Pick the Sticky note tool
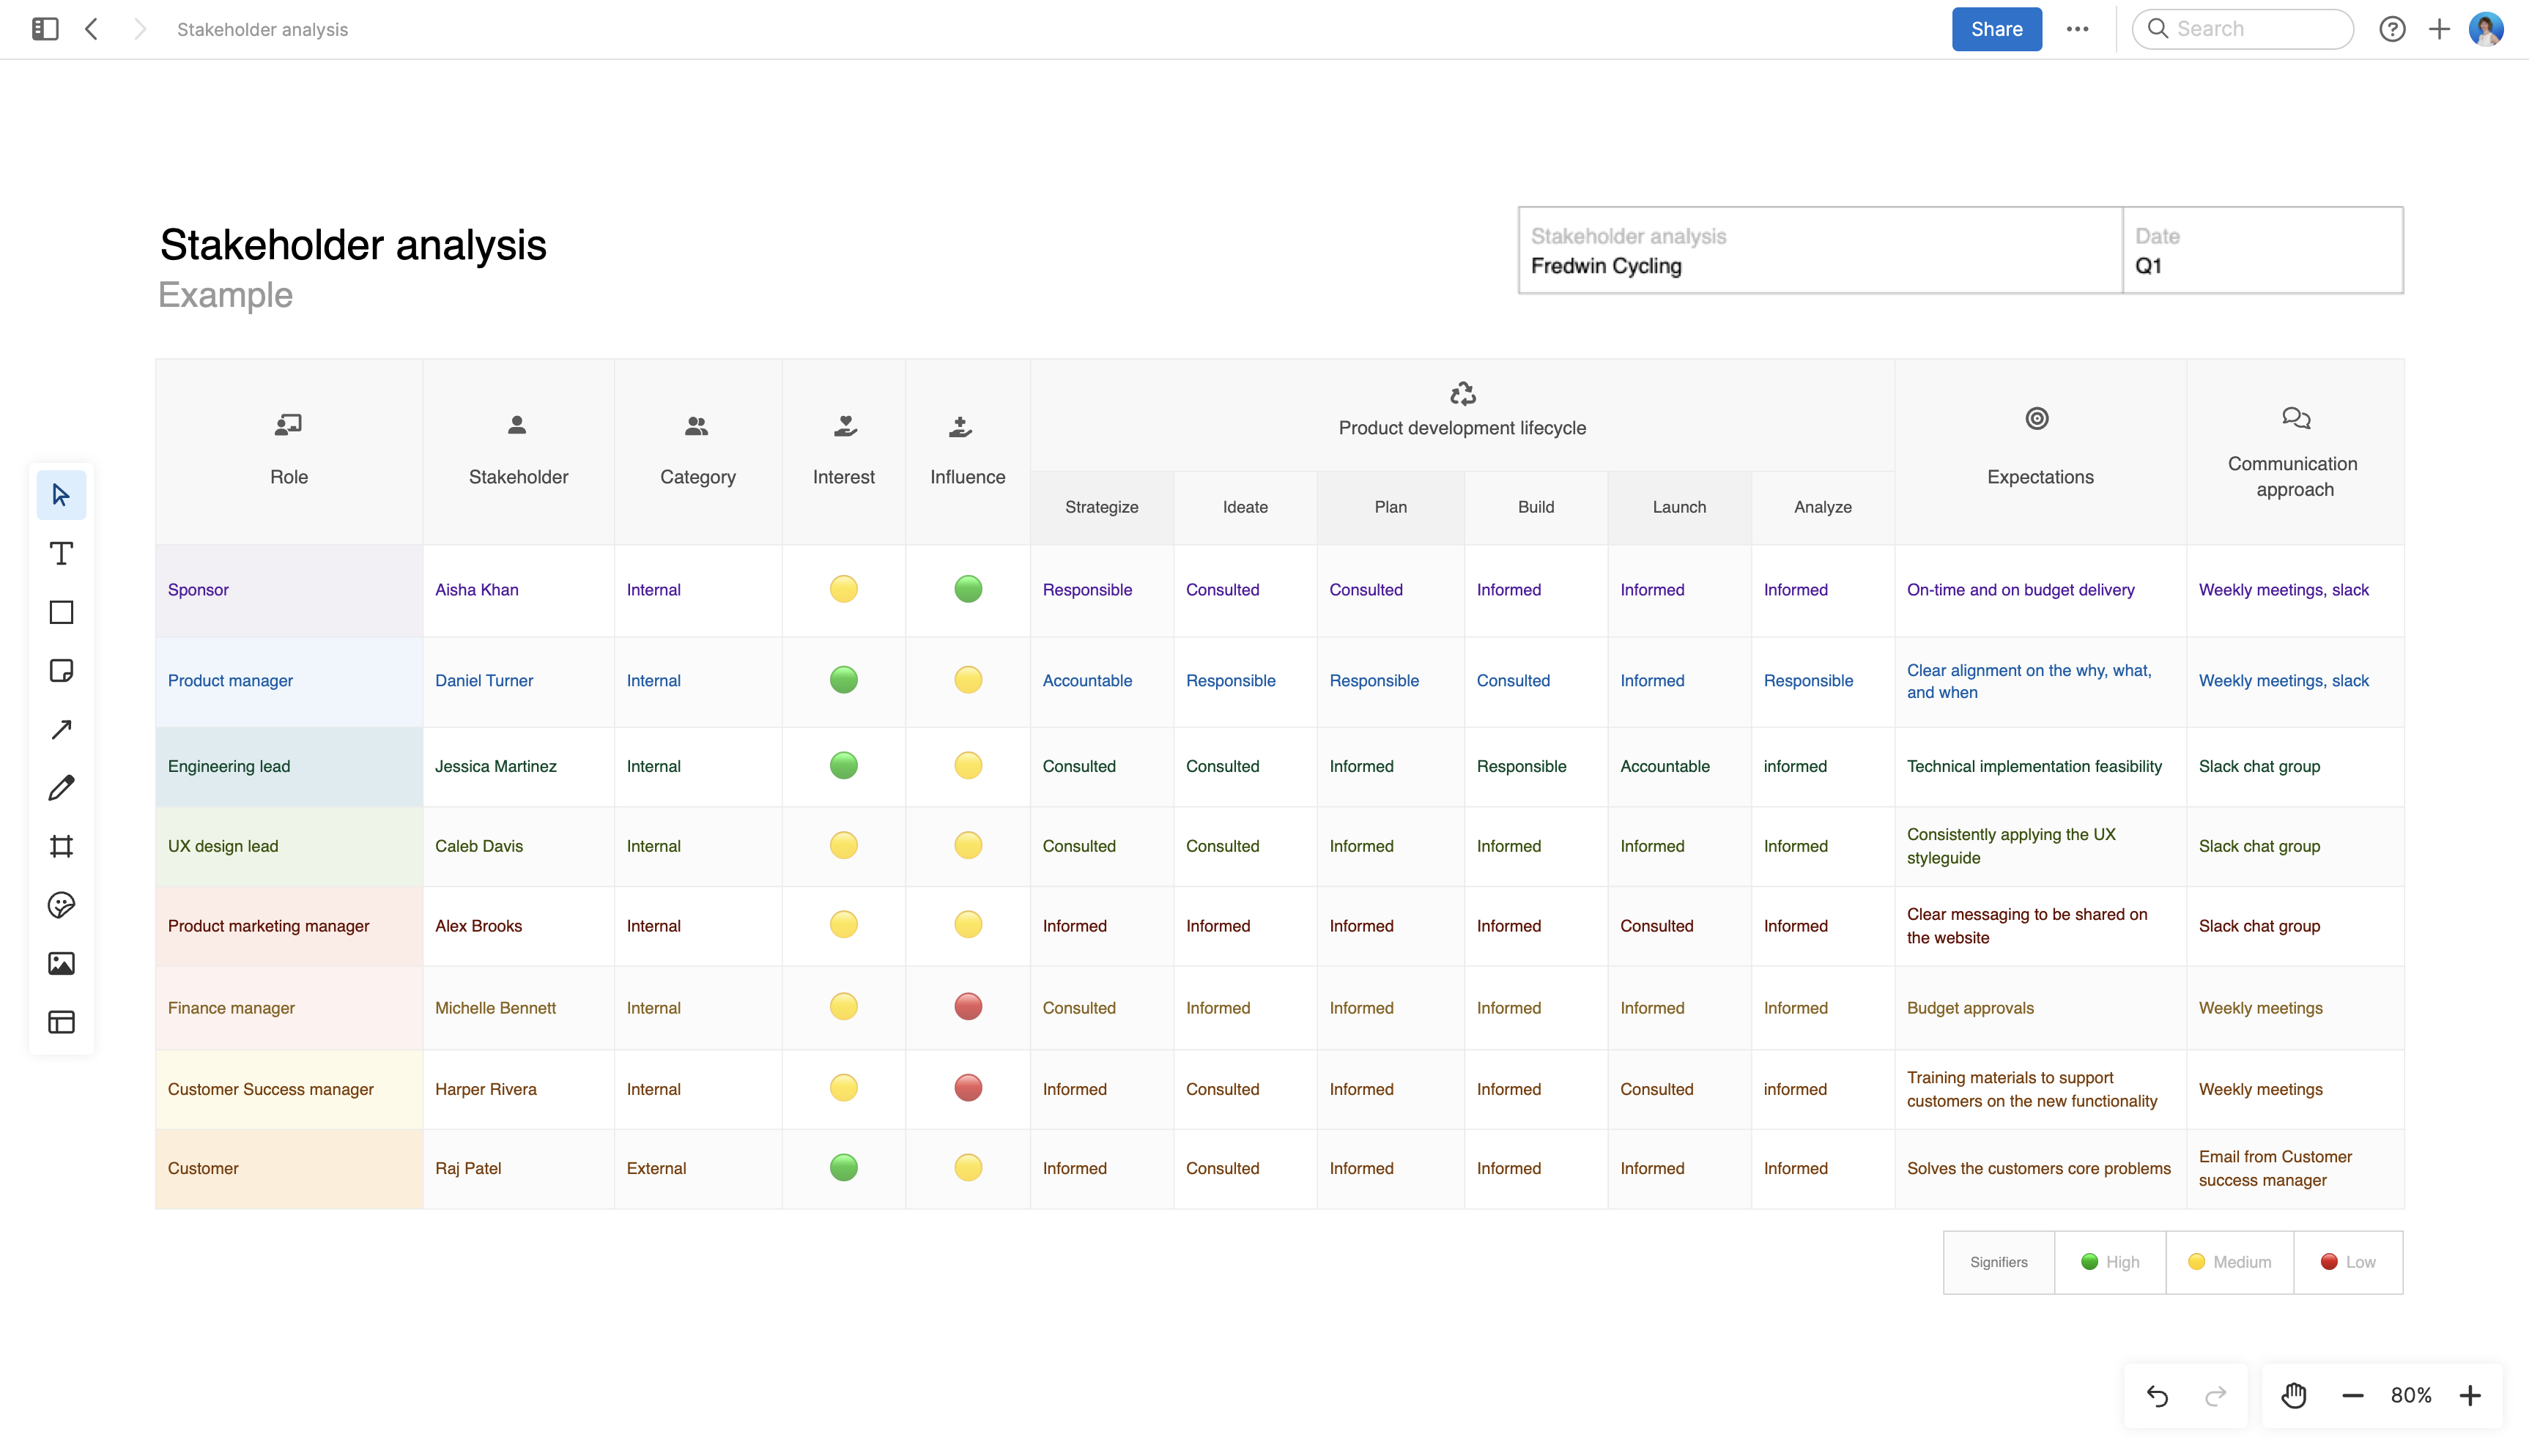The height and width of the screenshot is (1456, 2529). [x=61, y=670]
